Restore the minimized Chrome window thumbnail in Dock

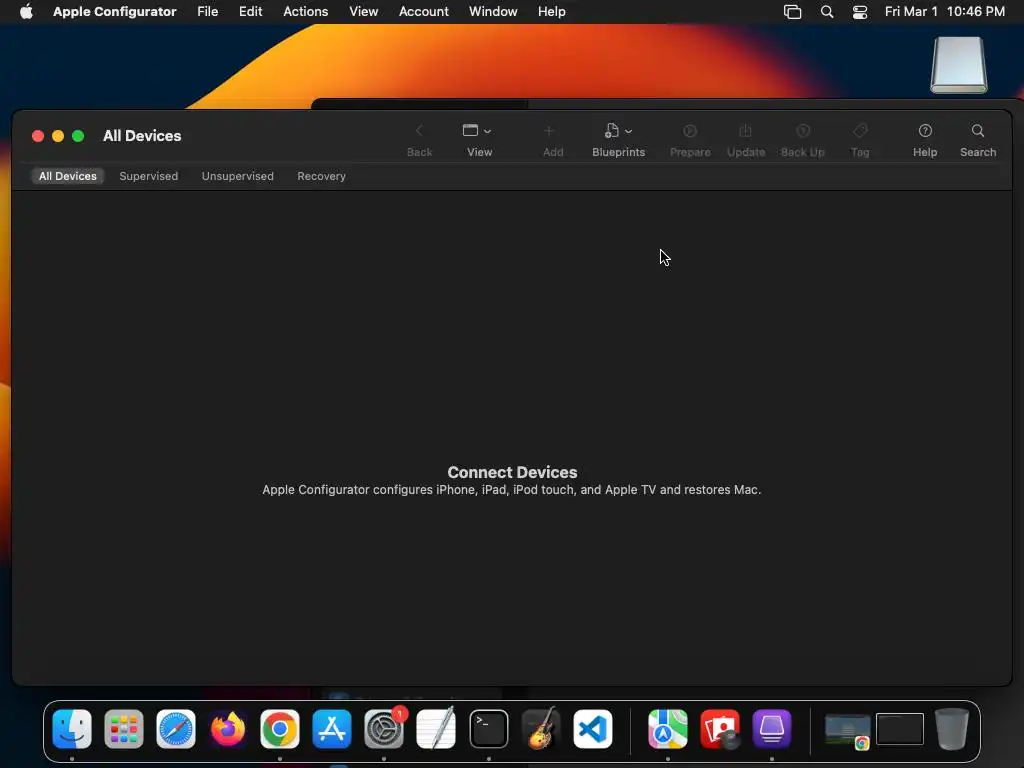point(848,731)
